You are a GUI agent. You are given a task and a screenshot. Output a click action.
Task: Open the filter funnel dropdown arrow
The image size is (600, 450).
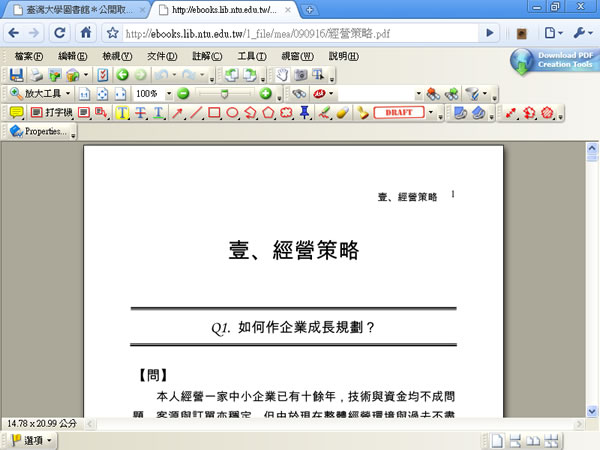(x=485, y=93)
